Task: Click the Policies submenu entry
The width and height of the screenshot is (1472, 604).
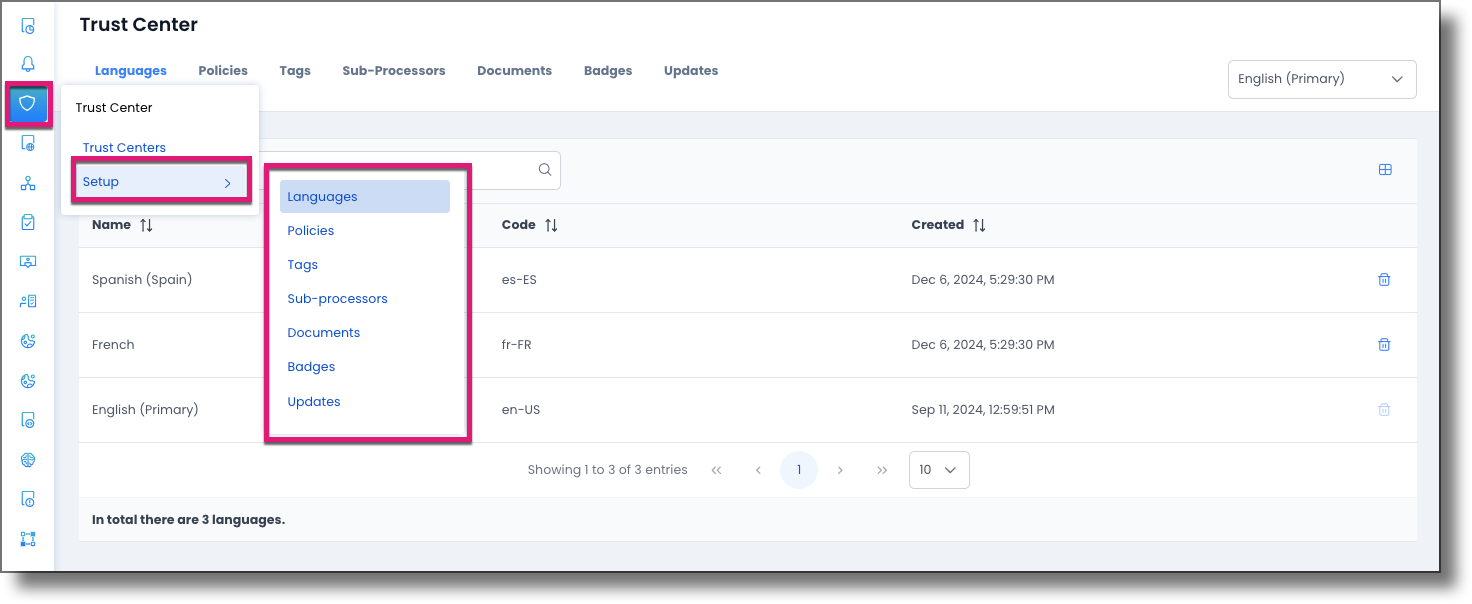Action: [x=311, y=230]
